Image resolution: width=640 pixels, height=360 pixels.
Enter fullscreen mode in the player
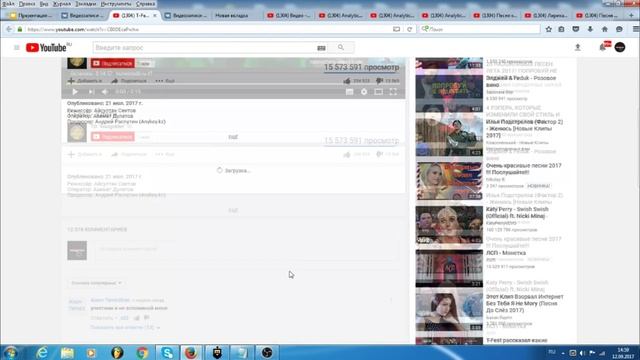393,92
